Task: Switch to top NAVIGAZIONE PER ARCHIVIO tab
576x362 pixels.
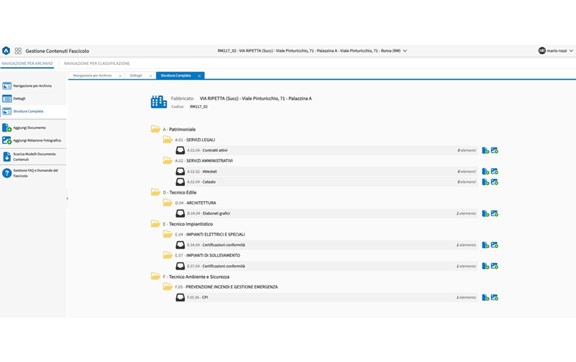Action: [27, 64]
